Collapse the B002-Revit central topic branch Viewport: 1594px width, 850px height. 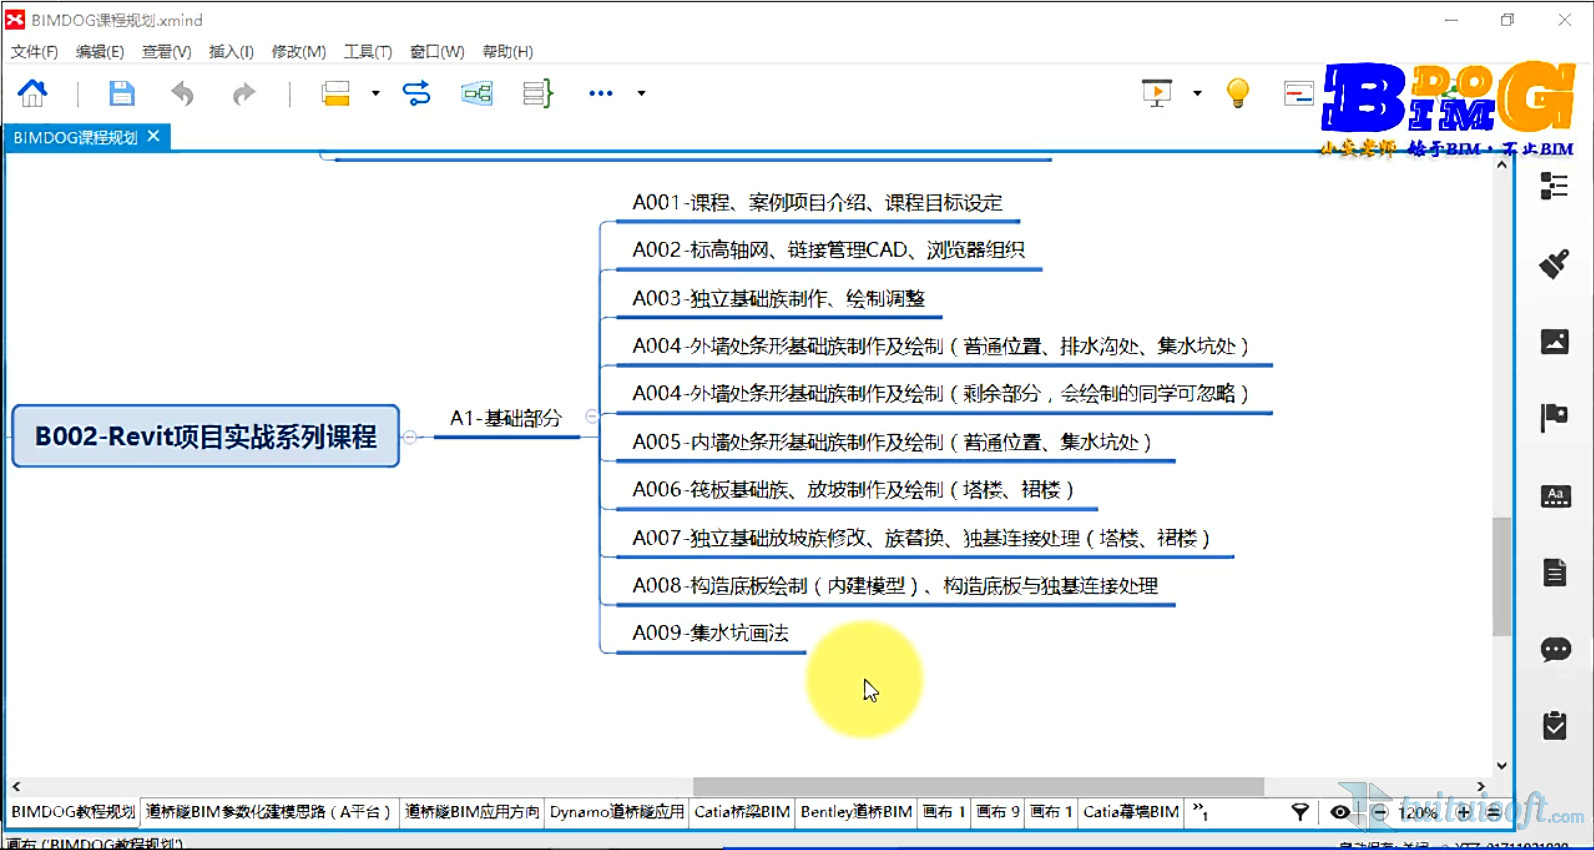click(410, 437)
